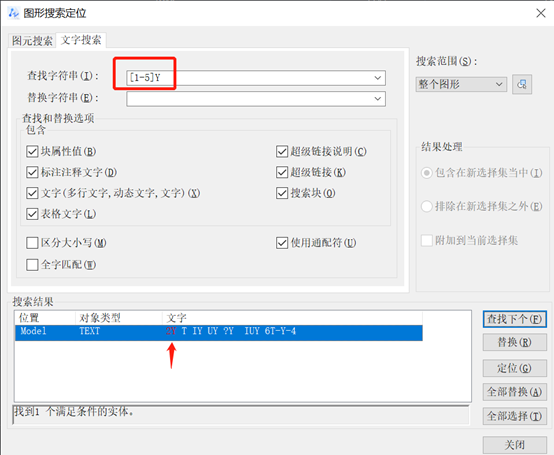The height and width of the screenshot is (455, 554).
Task: Open the 搜索范围 整个图形 dropdown
Action: [x=461, y=84]
